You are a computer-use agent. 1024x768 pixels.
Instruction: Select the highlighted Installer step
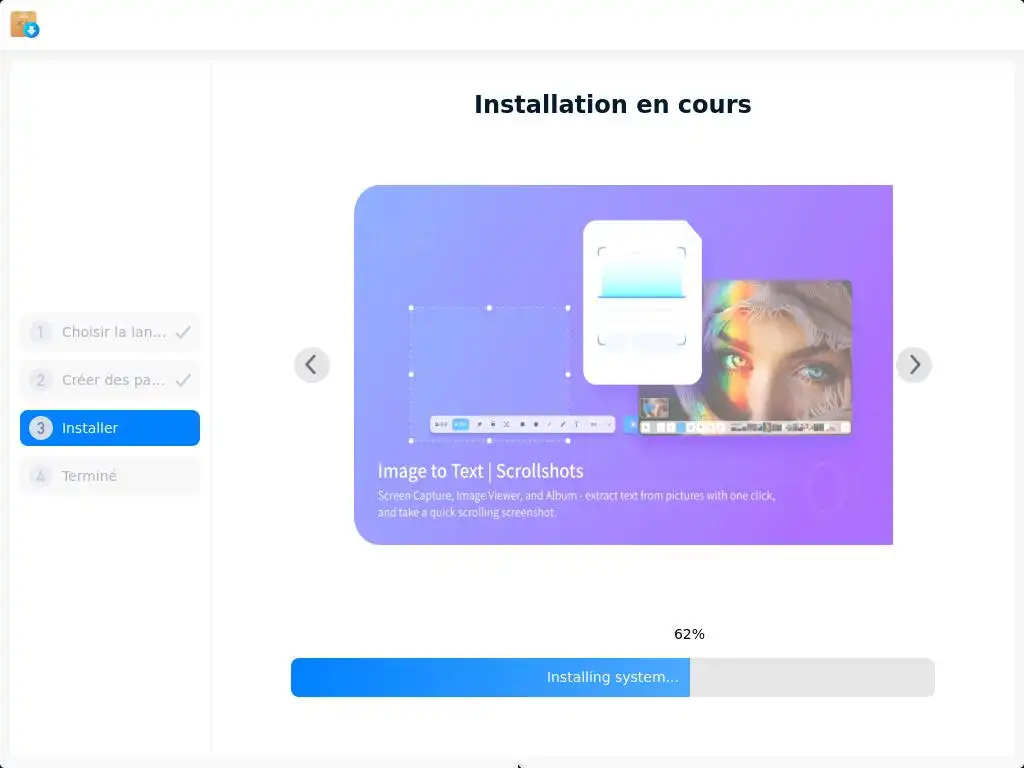coord(110,428)
